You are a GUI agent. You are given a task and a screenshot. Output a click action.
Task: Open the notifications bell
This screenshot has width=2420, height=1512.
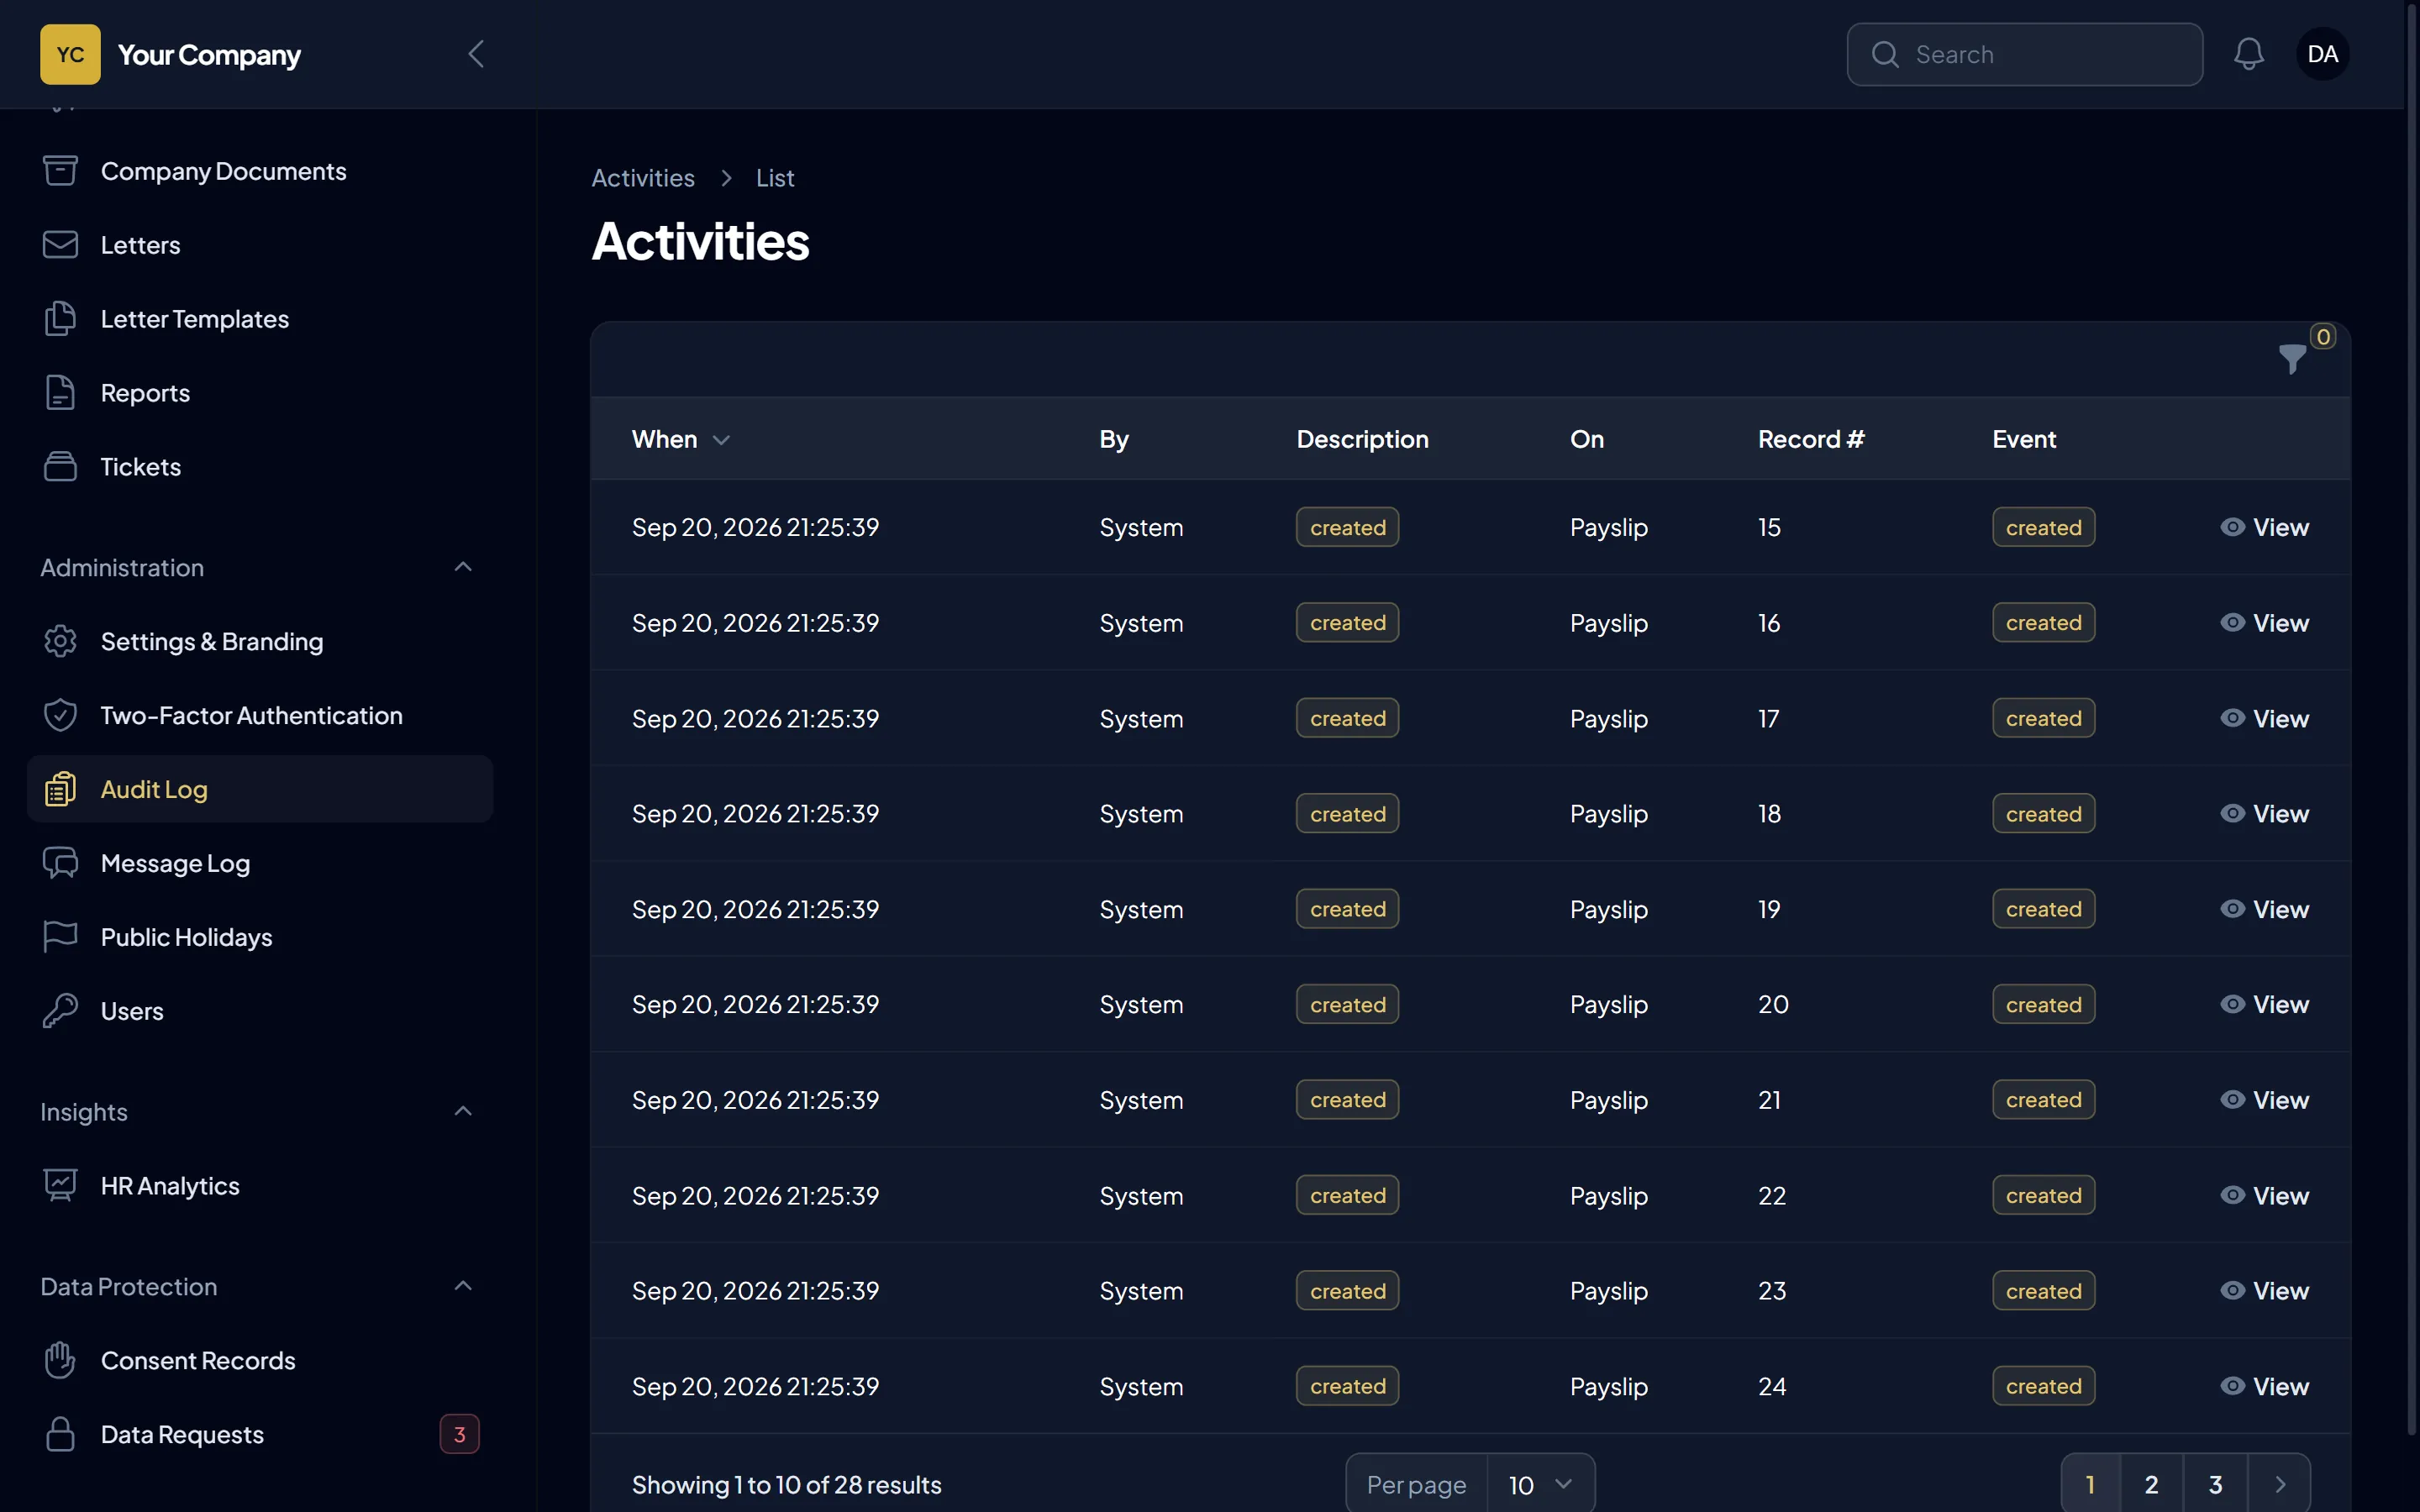tap(2249, 54)
